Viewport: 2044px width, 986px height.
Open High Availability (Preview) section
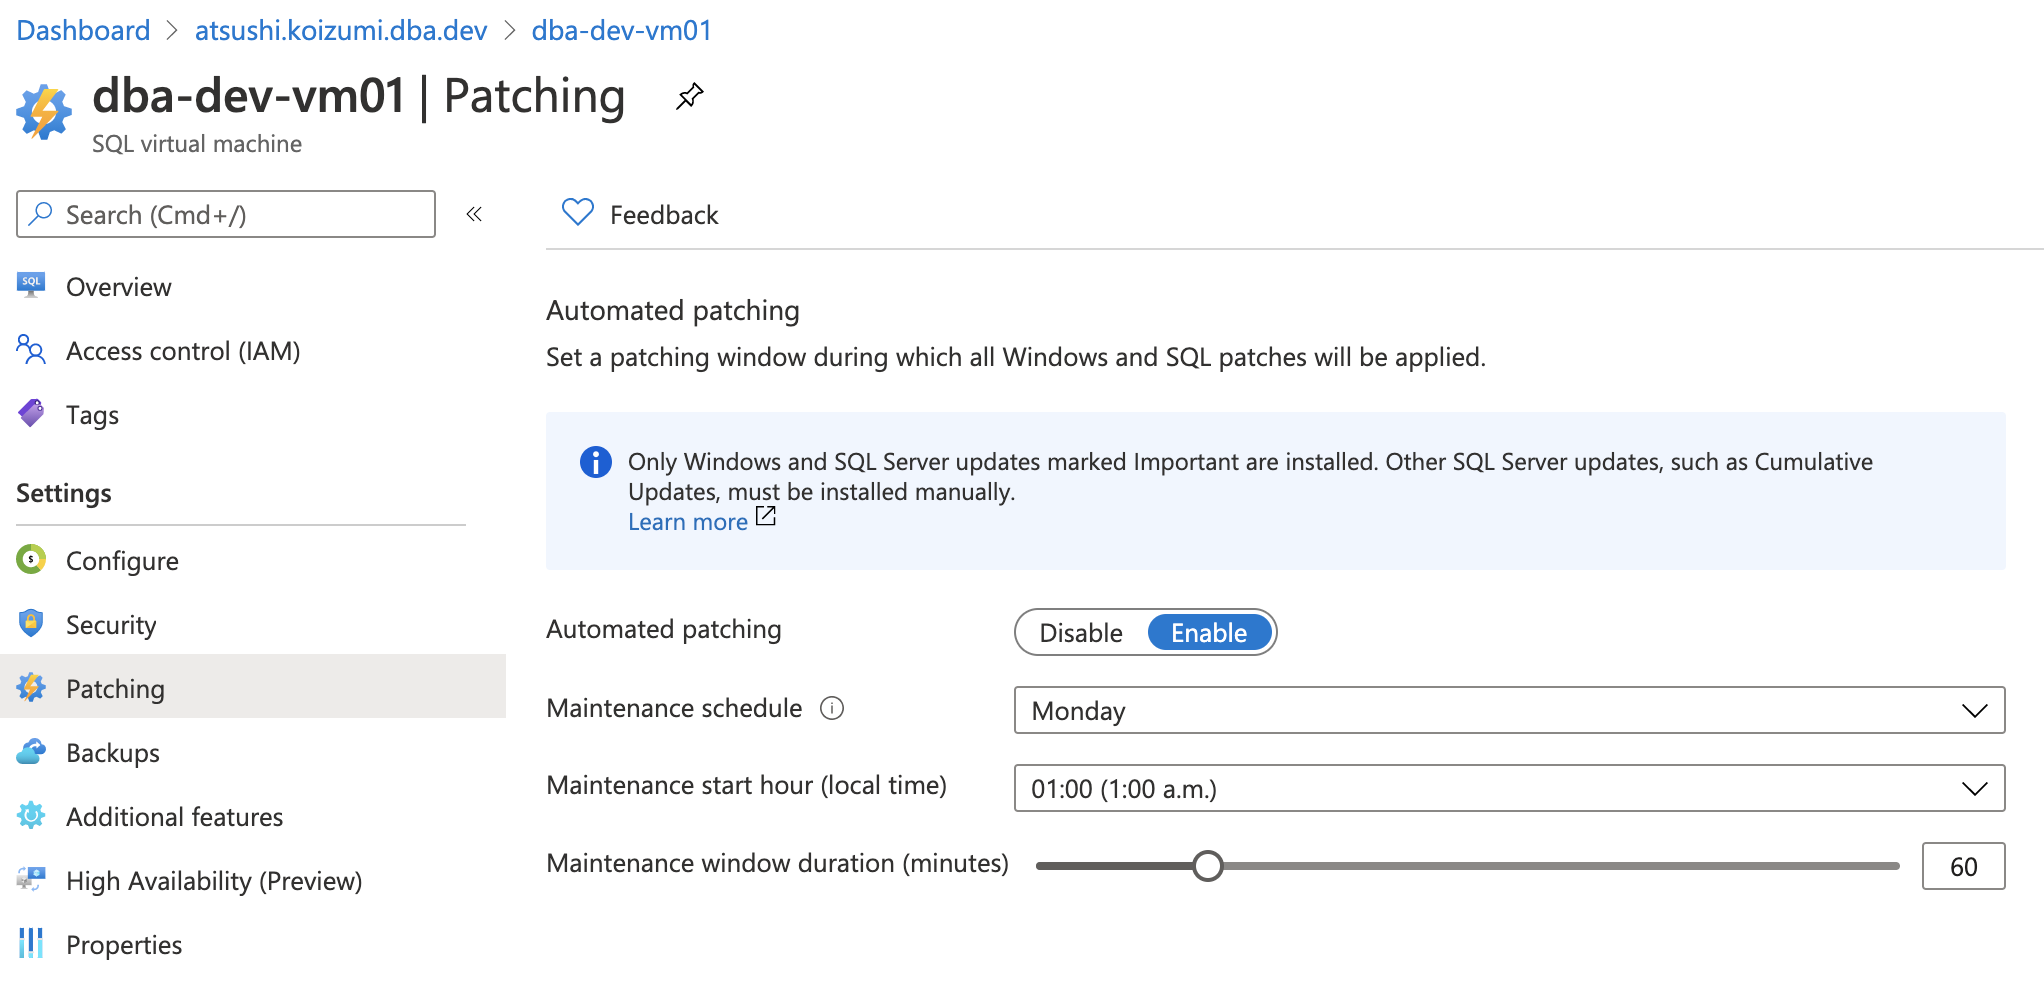(213, 881)
